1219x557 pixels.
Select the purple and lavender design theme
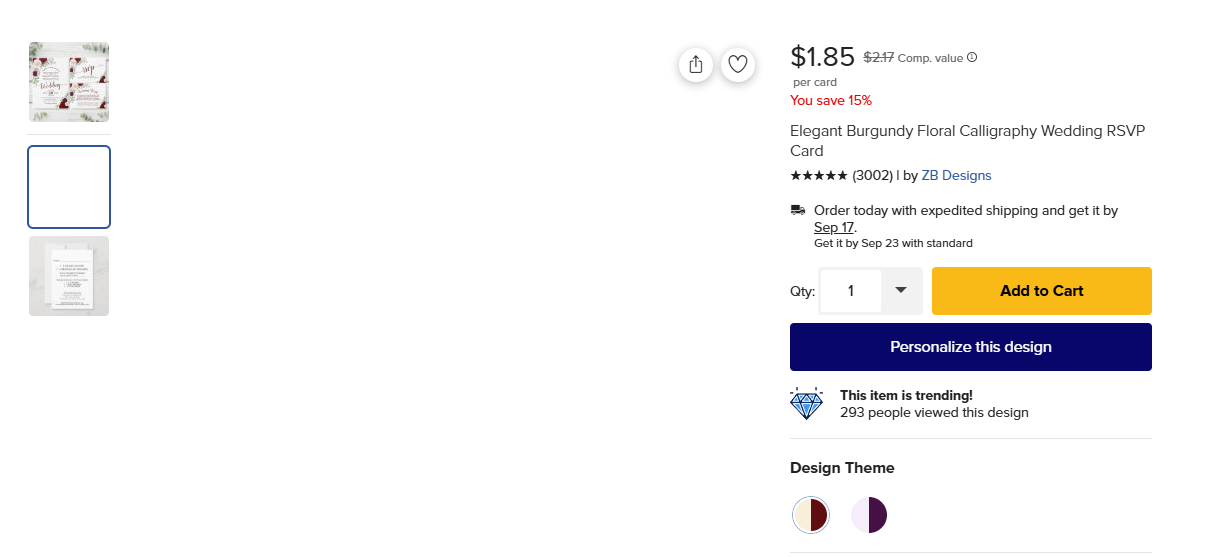pyautogui.click(x=869, y=515)
